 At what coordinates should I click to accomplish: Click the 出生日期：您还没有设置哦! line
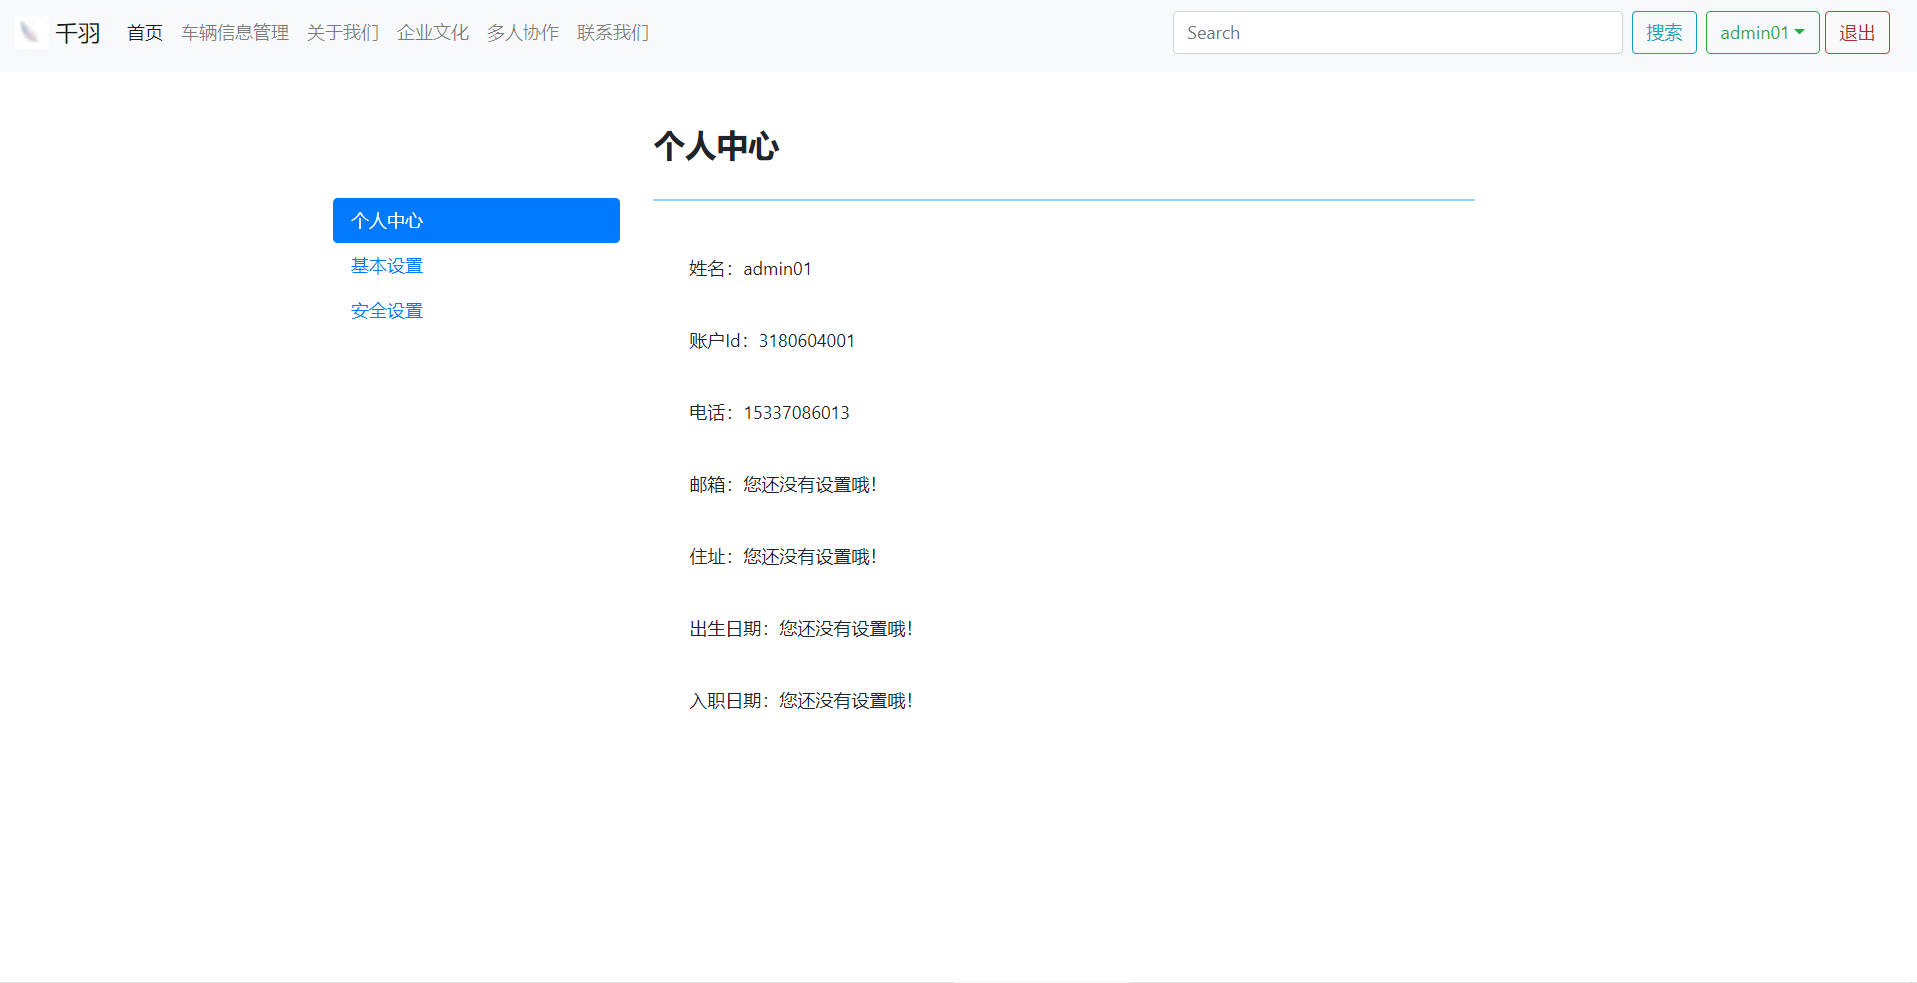[x=801, y=629]
